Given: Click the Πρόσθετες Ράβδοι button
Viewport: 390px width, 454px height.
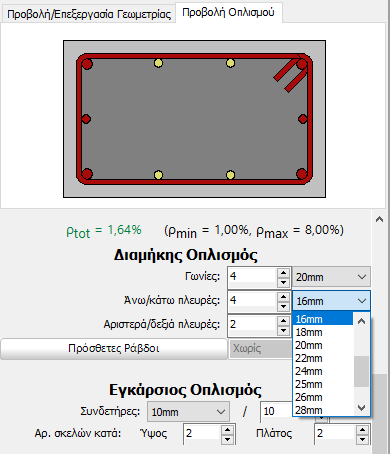Looking at the screenshot, I should point(114,348).
